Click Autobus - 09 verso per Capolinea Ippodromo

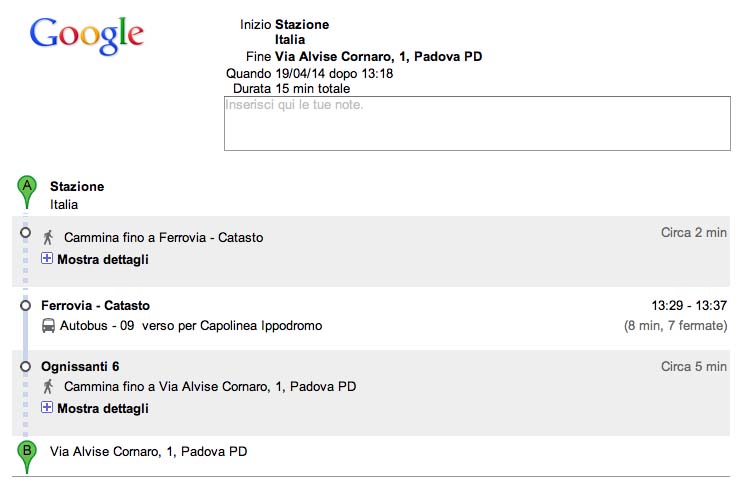191,326
